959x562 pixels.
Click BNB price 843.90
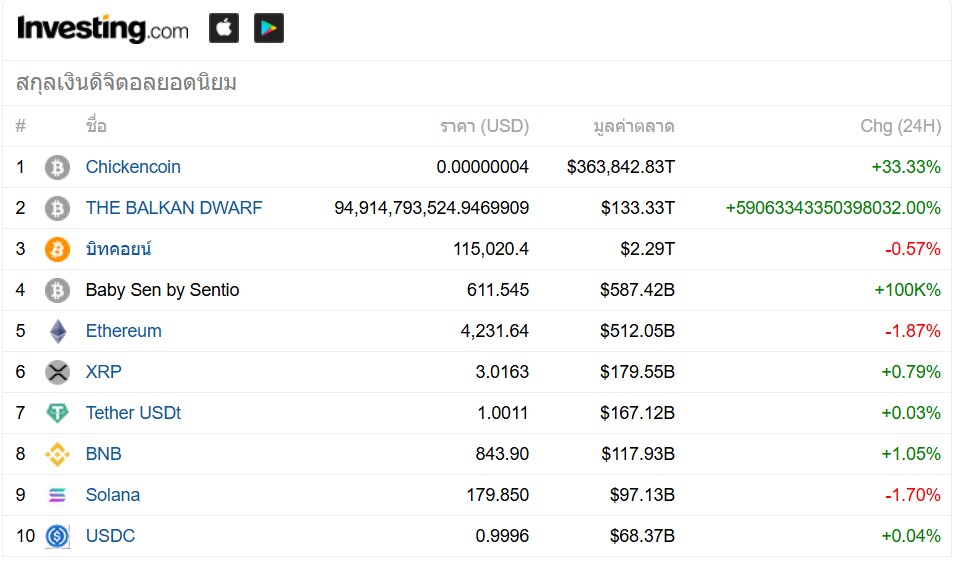[x=502, y=454]
